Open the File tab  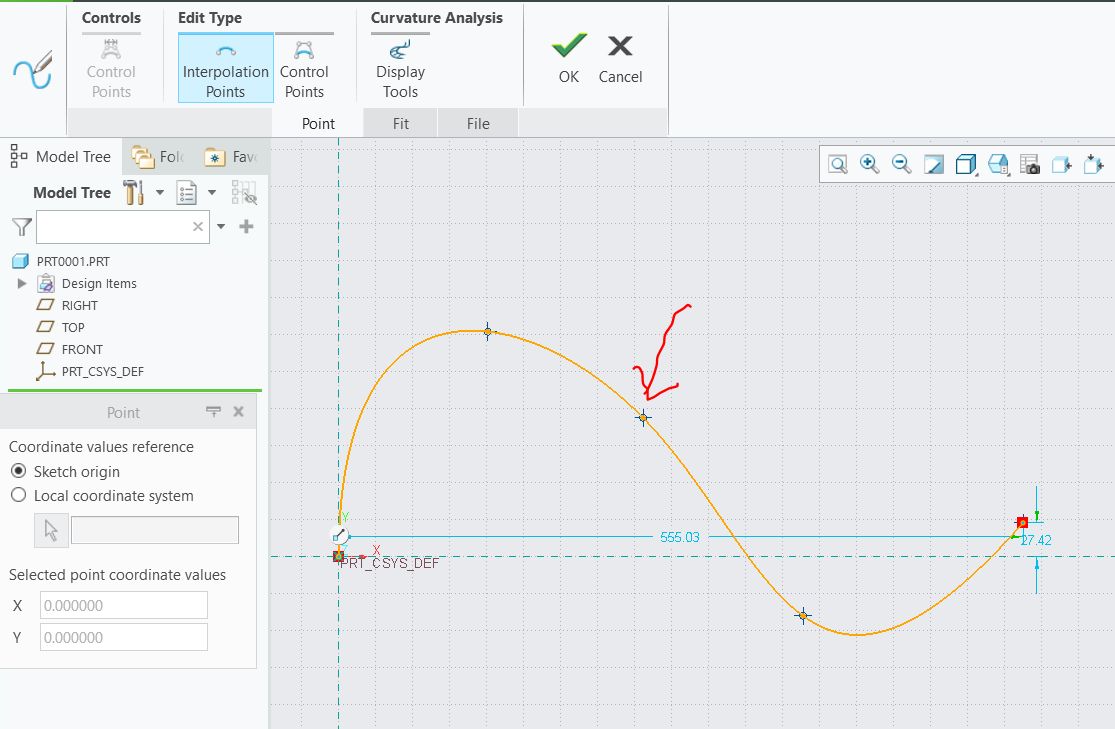(x=477, y=123)
